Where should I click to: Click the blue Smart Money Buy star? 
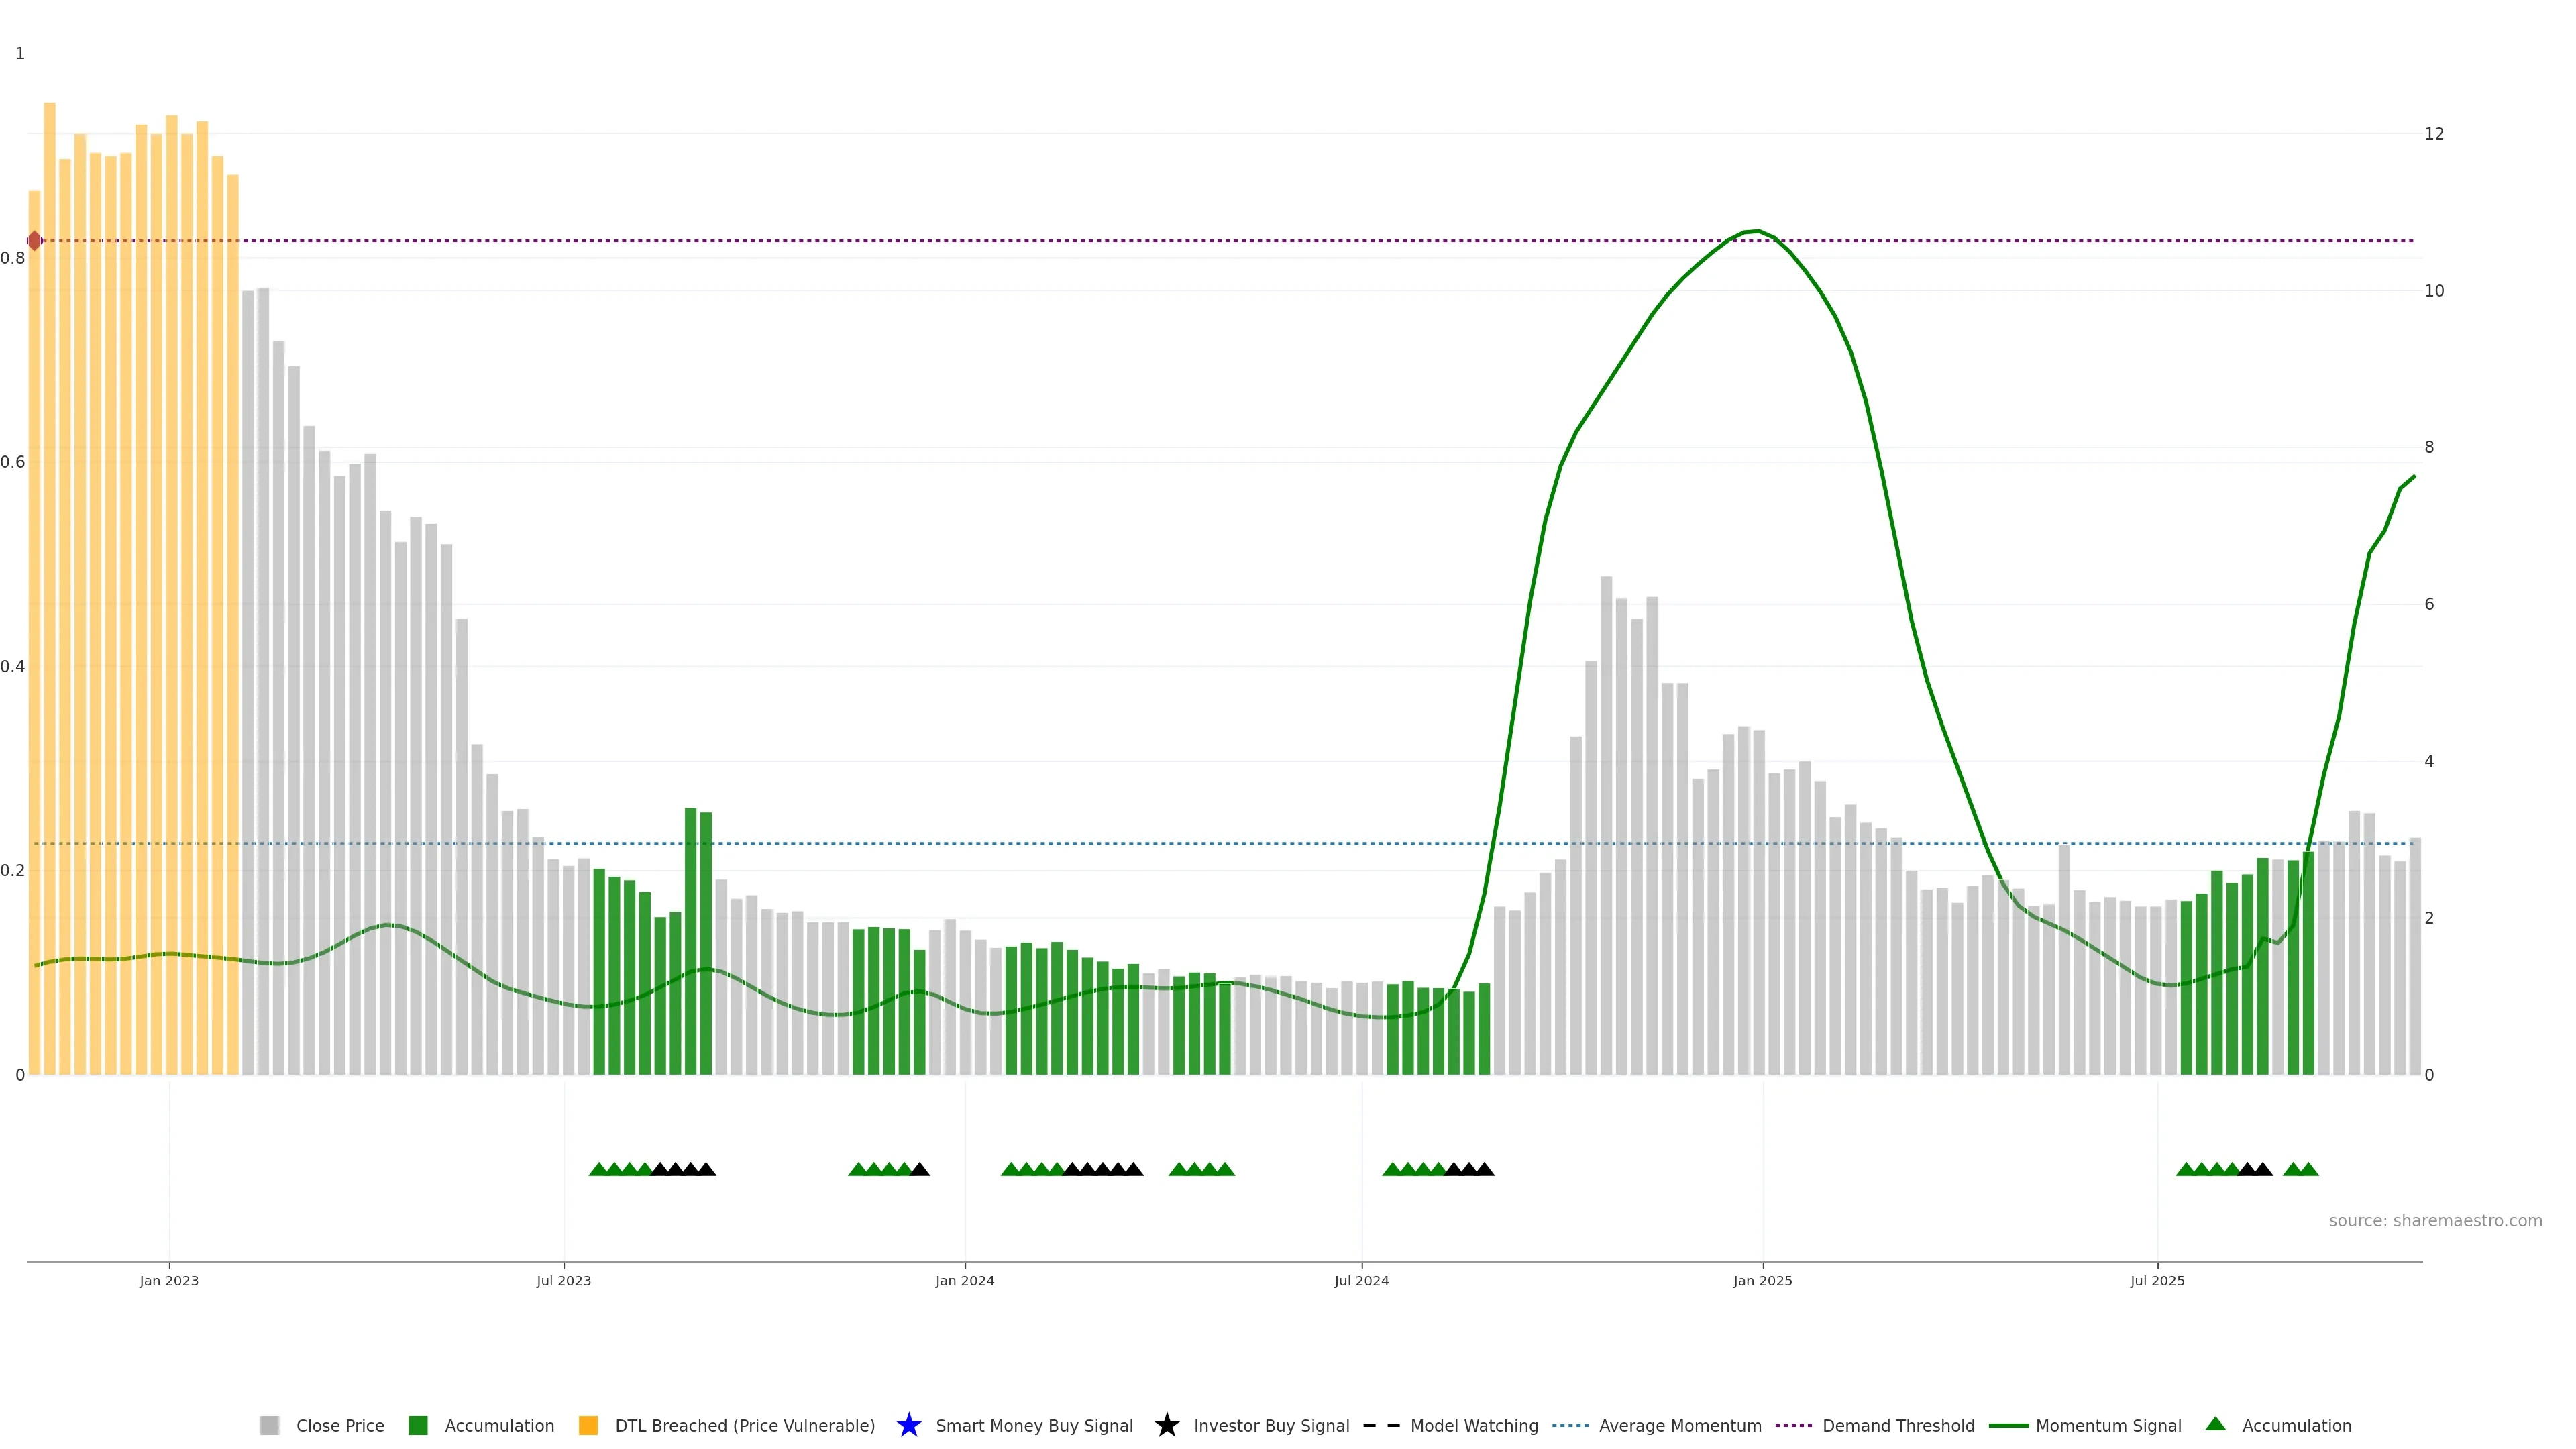click(x=908, y=1425)
